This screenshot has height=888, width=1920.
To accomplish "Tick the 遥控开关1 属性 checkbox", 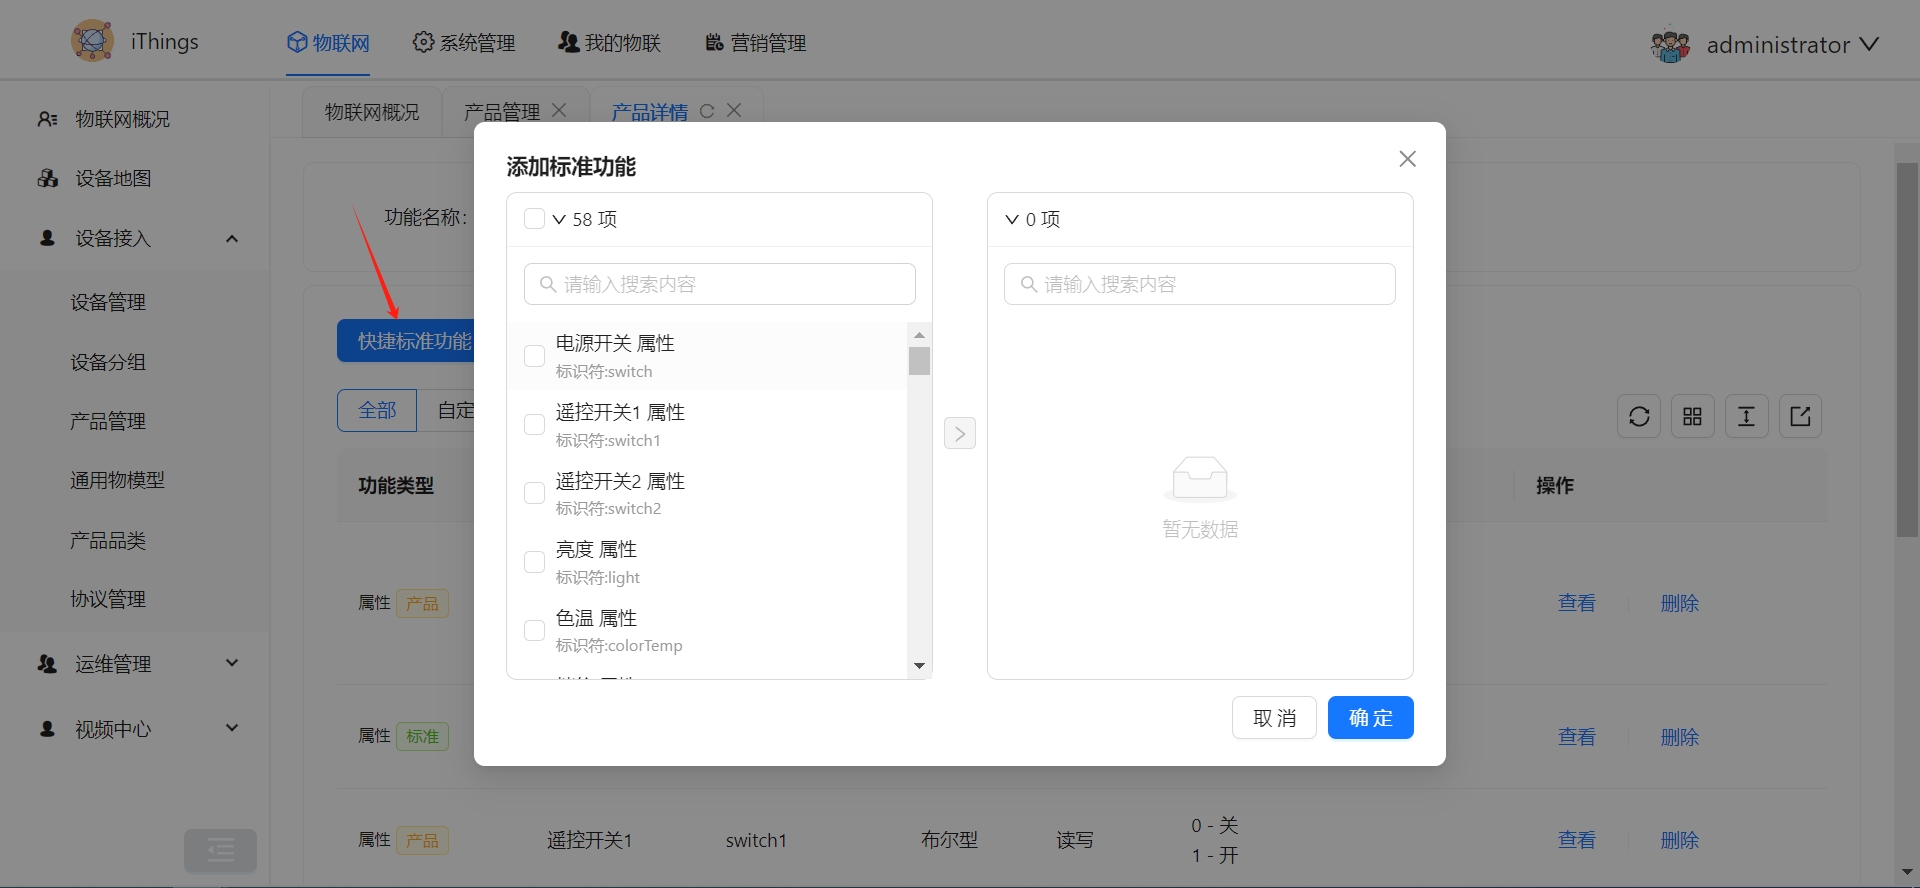I will (535, 425).
